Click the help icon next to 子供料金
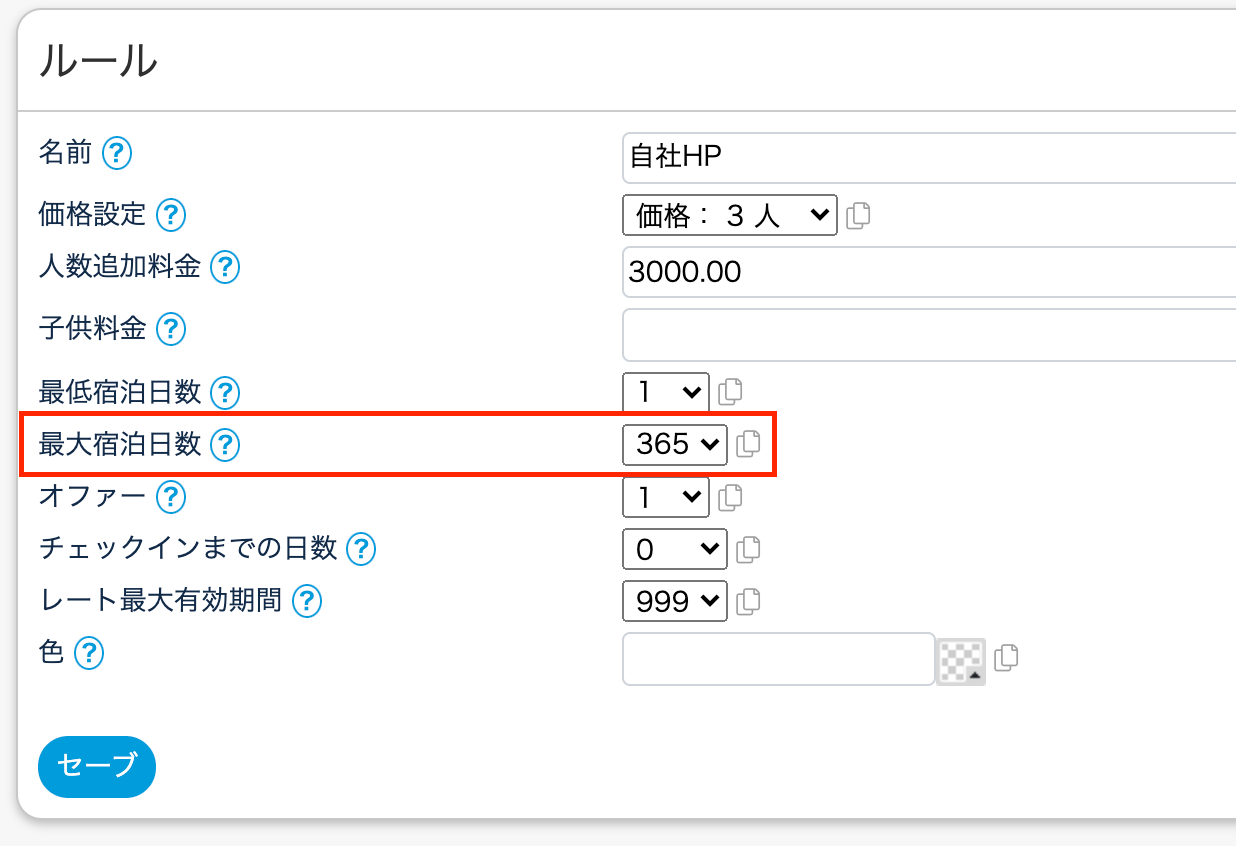Screen dimensions: 1236x846 tap(171, 328)
